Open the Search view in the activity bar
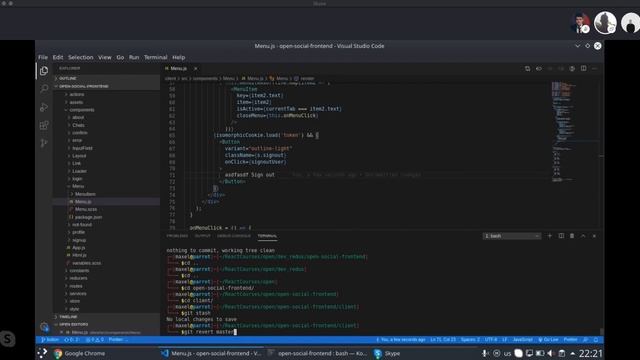The height and width of the screenshot is (360, 640). coord(44,89)
